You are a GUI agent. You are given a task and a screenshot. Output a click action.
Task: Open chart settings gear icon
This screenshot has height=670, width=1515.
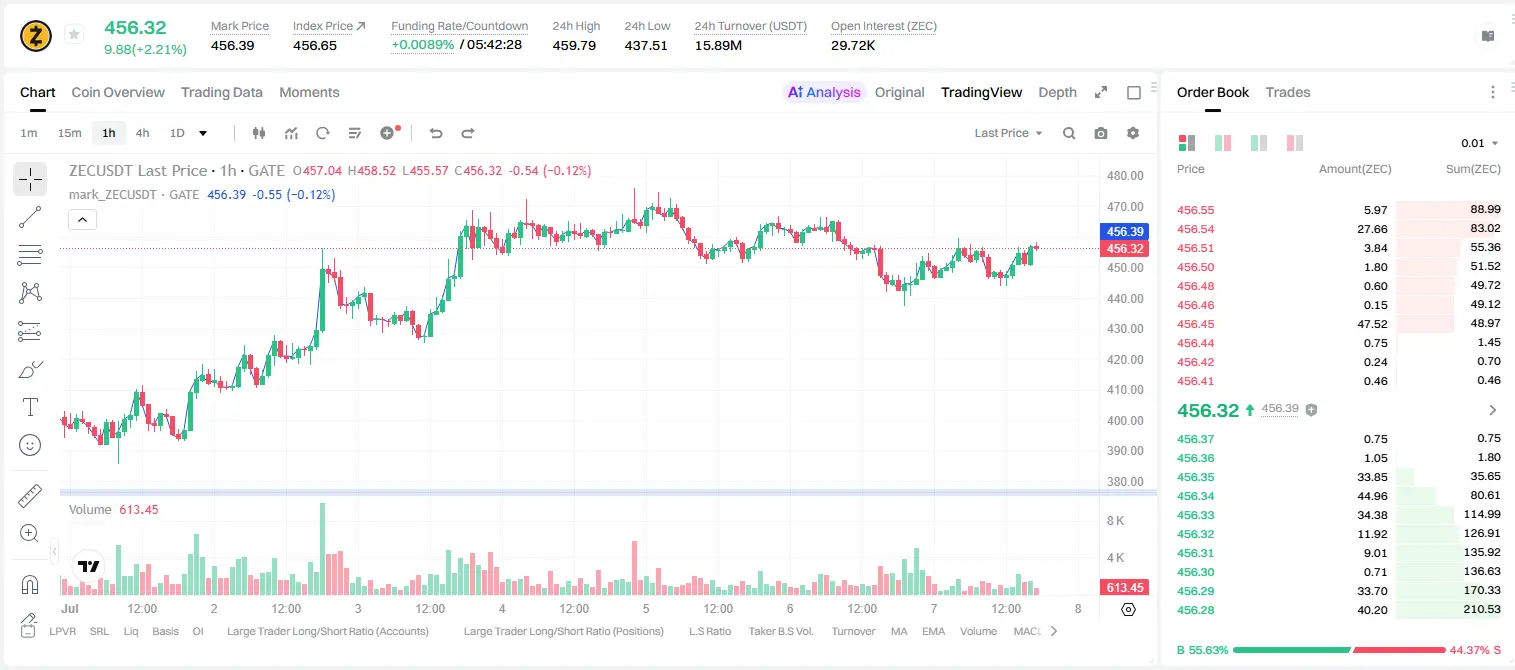(1133, 133)
